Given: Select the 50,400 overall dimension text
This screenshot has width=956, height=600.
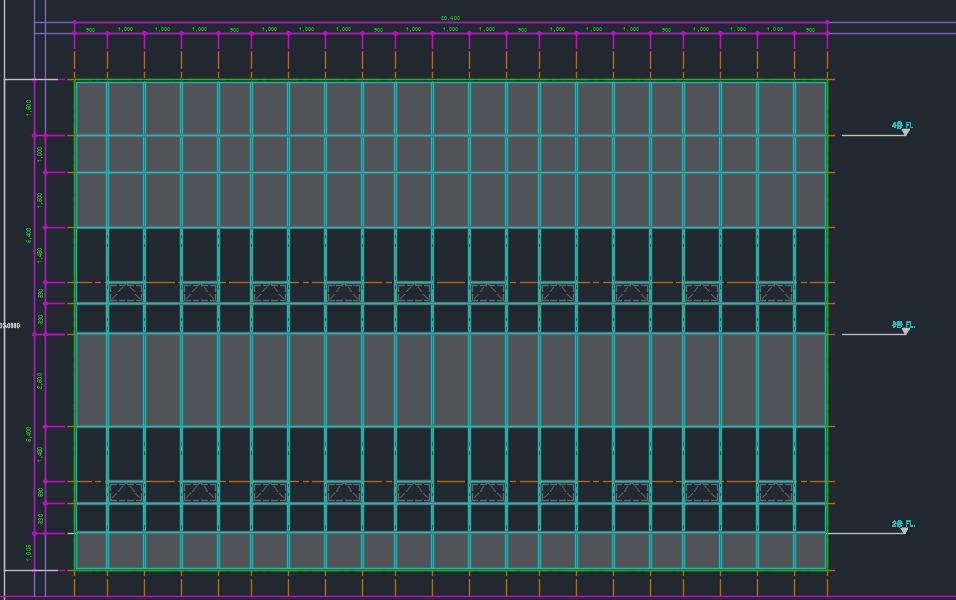Looking at the screenshot, I should click(450, 18).
